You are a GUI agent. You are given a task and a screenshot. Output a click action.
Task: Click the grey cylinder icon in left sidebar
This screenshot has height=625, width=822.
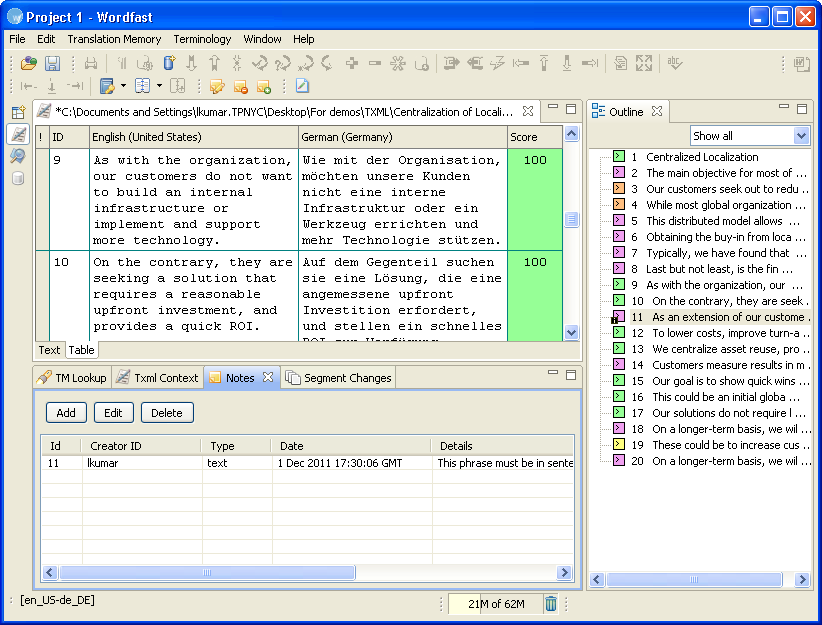tap(18, 178)
